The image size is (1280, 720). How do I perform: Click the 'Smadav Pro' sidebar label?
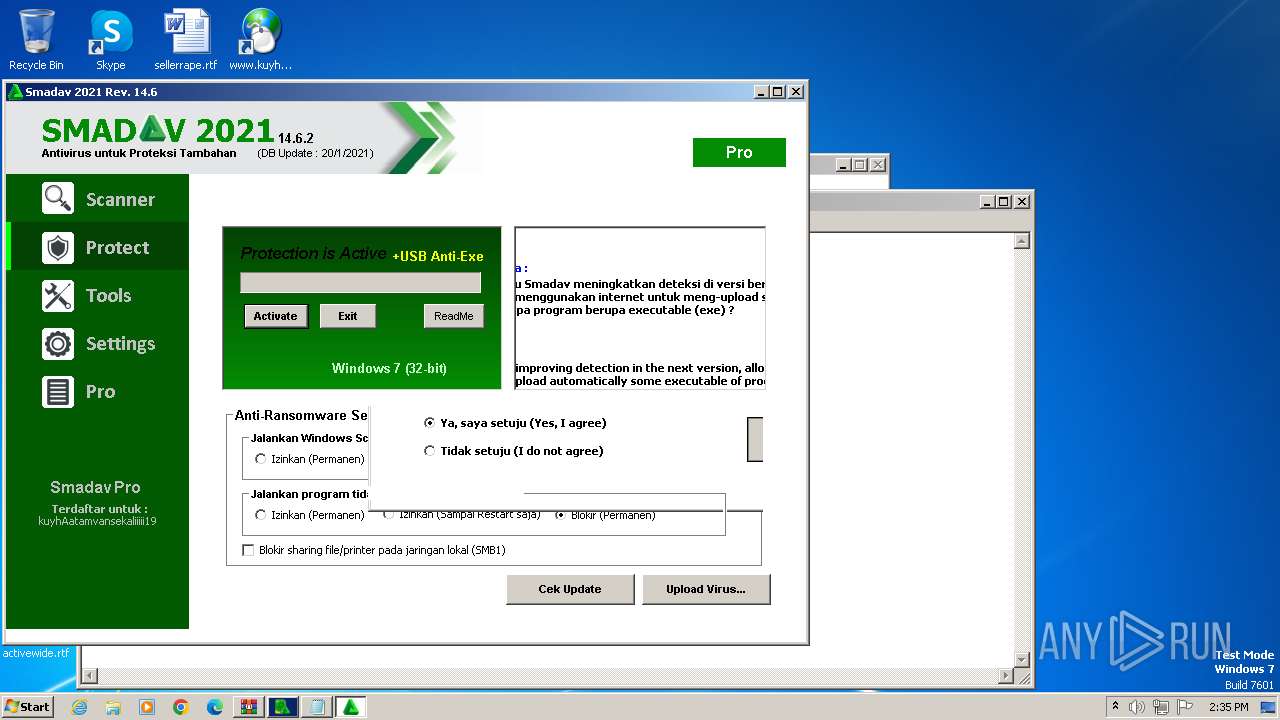[95, 488]
